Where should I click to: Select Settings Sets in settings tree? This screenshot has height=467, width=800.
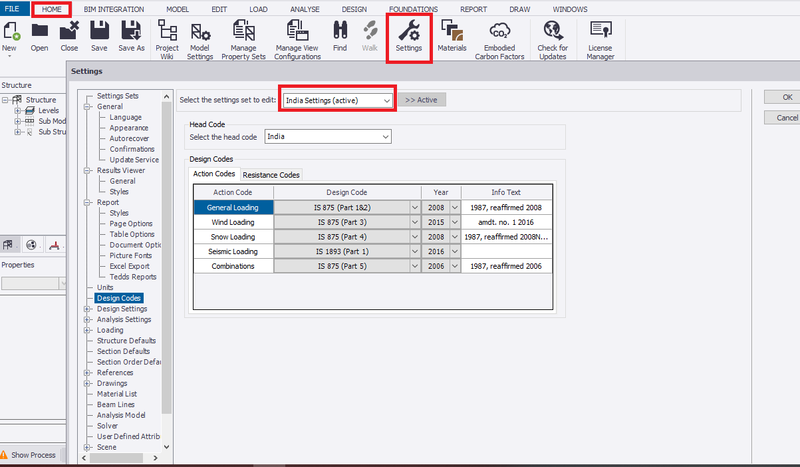pos(117,96)
